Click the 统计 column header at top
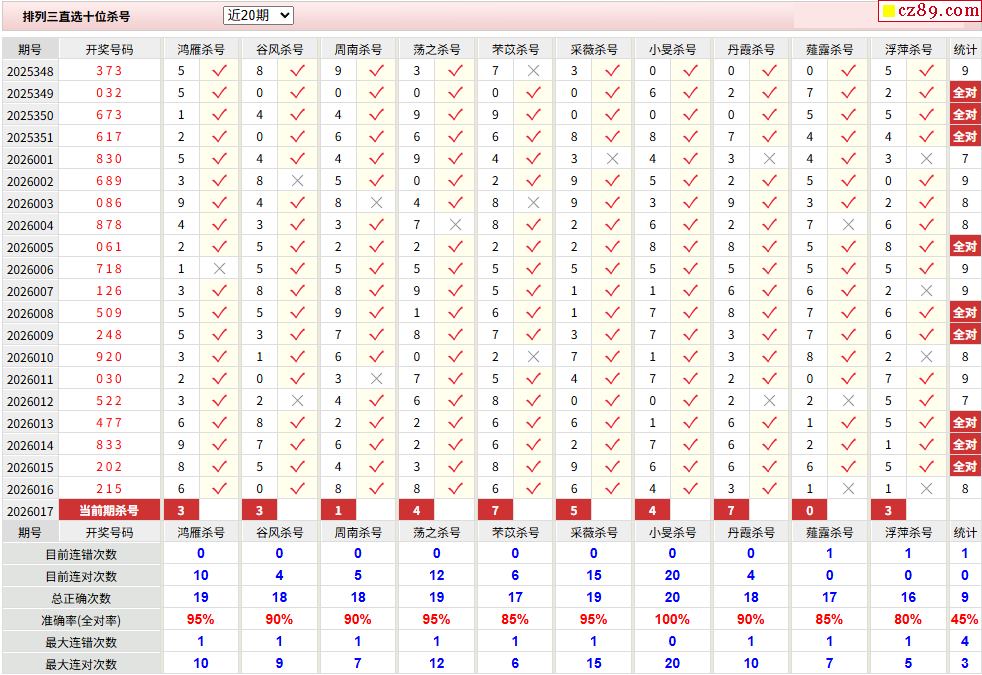982x675 pixels. point(964,49)
